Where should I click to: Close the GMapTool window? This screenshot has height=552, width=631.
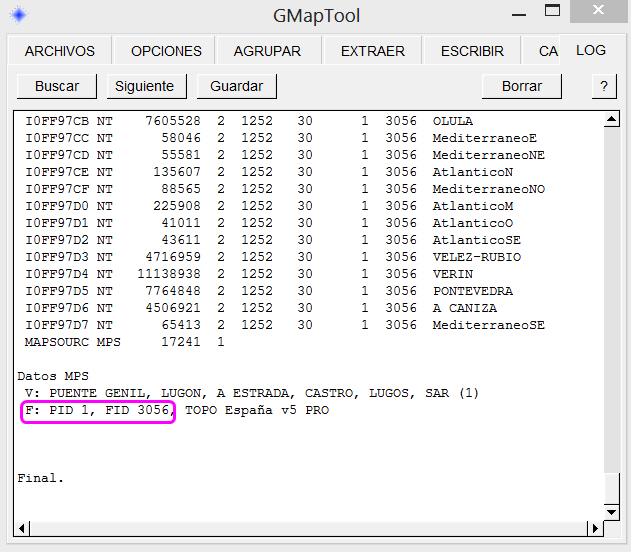point(598,11)
